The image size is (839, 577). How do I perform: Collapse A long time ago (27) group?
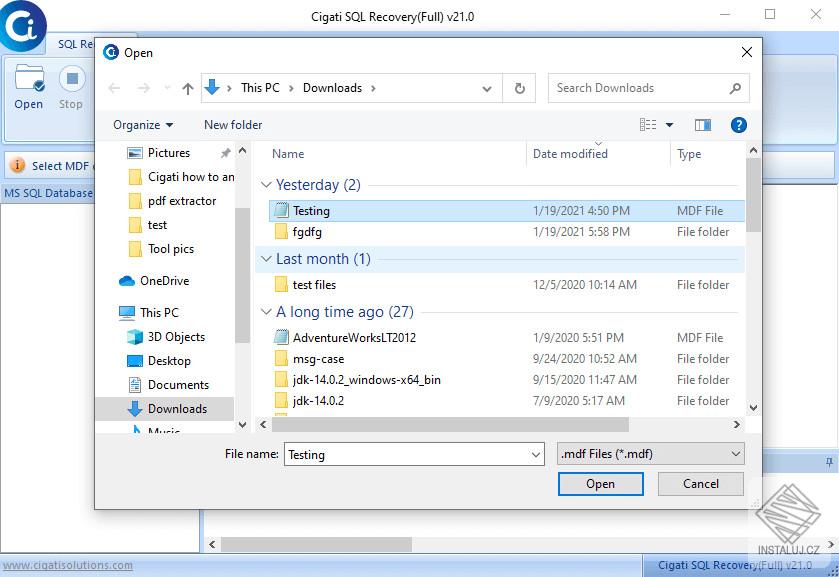click(x=266, y=312)
